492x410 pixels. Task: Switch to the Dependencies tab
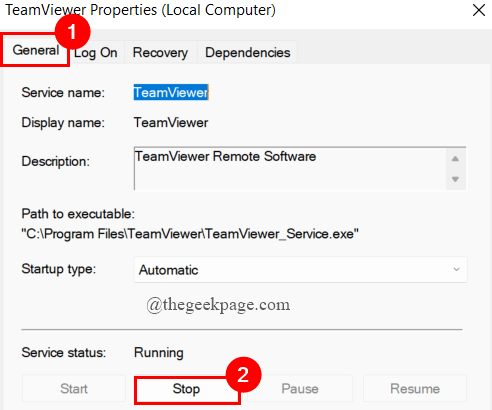click(x=247, y=52)
